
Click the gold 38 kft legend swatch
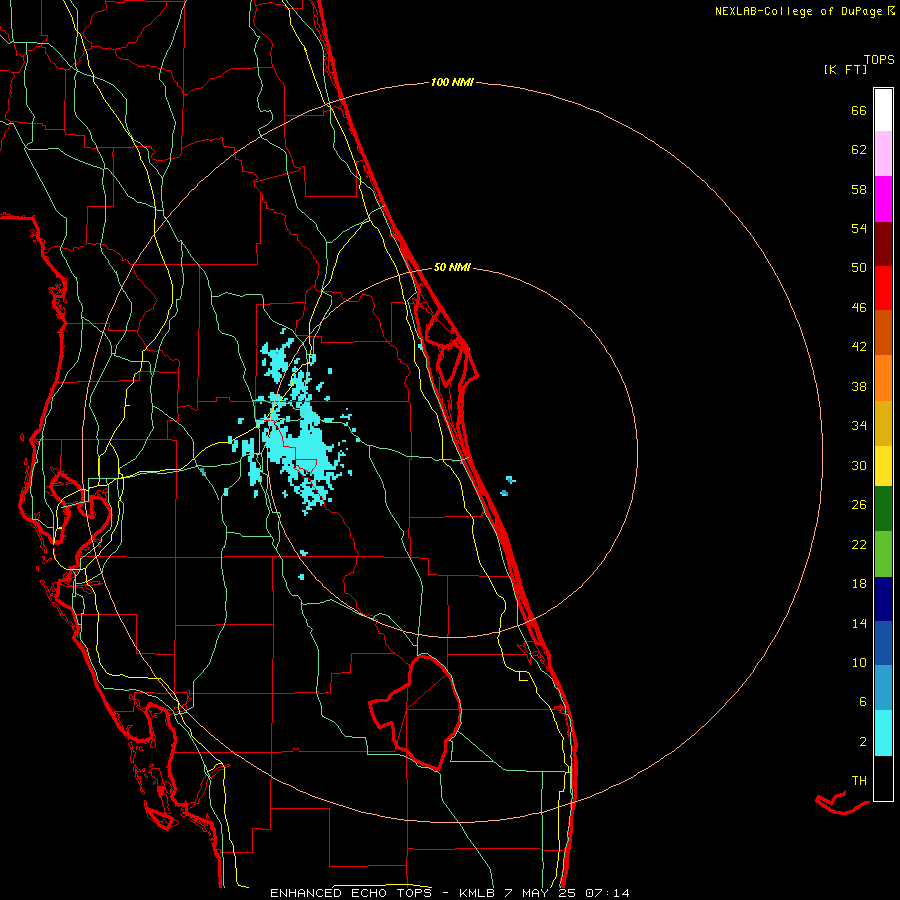click(883, 424)
